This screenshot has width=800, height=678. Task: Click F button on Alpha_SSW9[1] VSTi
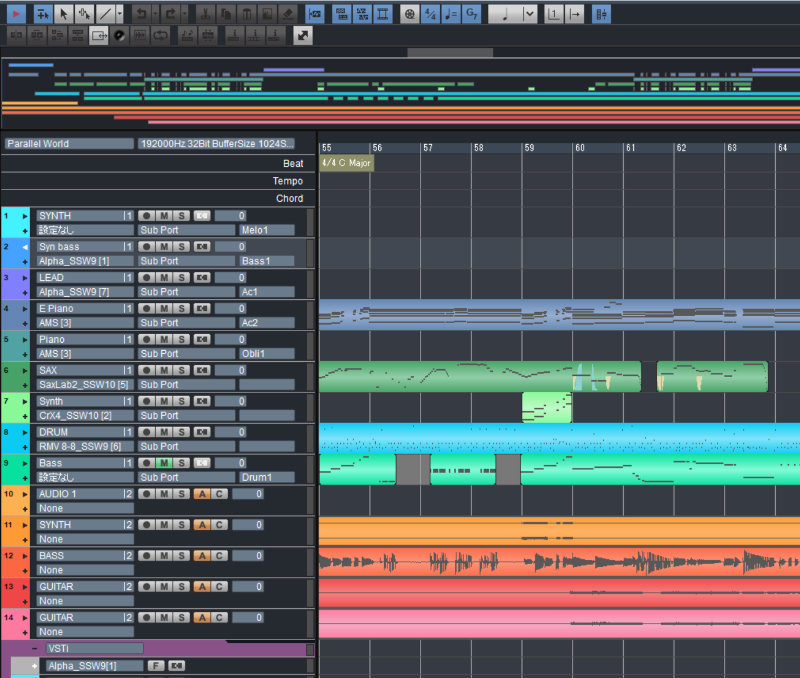(x=156, y=666)
